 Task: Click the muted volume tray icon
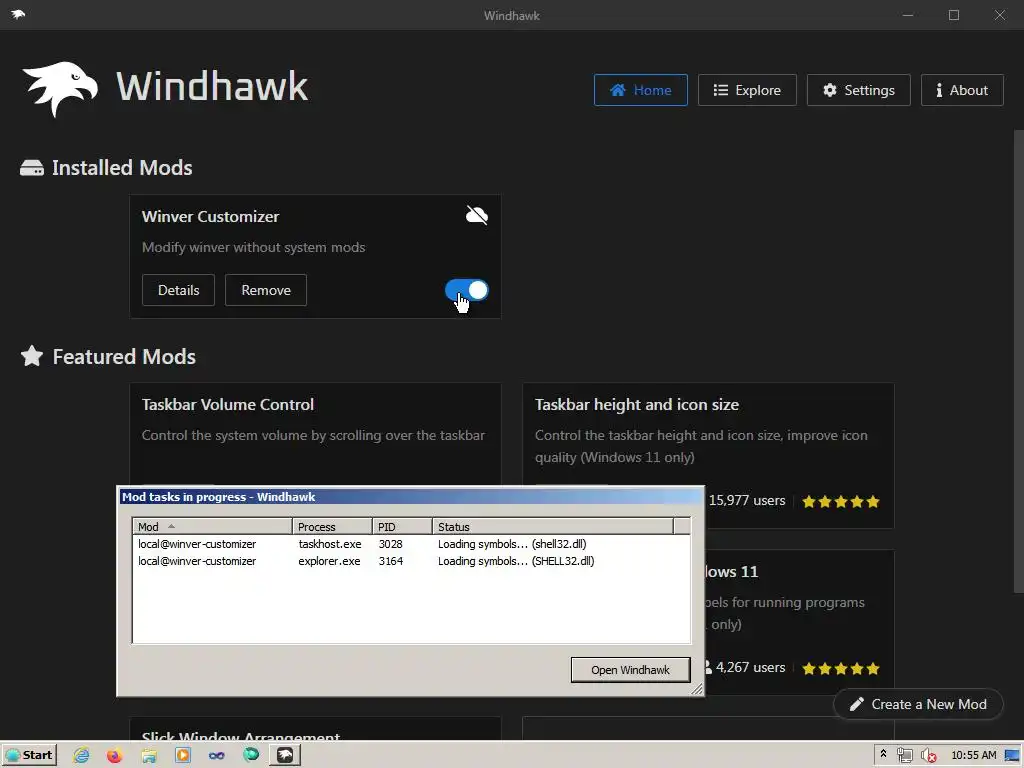[x=929, y=756]
